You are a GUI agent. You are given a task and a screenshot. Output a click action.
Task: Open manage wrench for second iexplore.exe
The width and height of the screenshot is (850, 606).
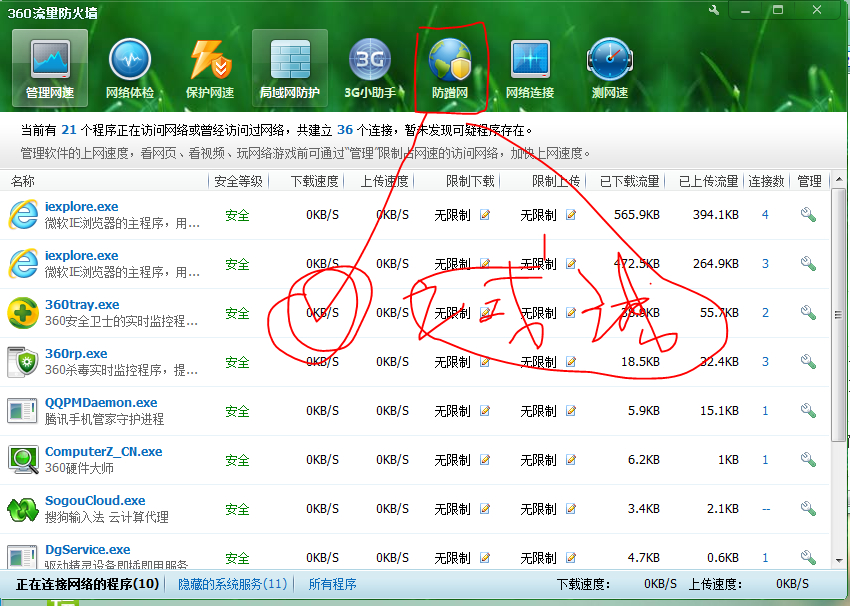[808, 263]
